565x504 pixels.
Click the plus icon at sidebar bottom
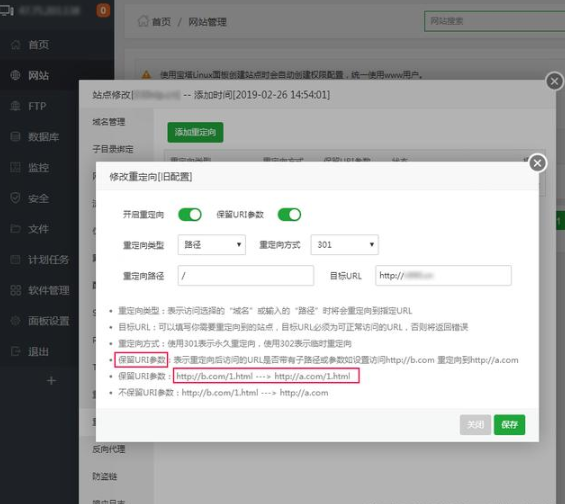(51, 380)
